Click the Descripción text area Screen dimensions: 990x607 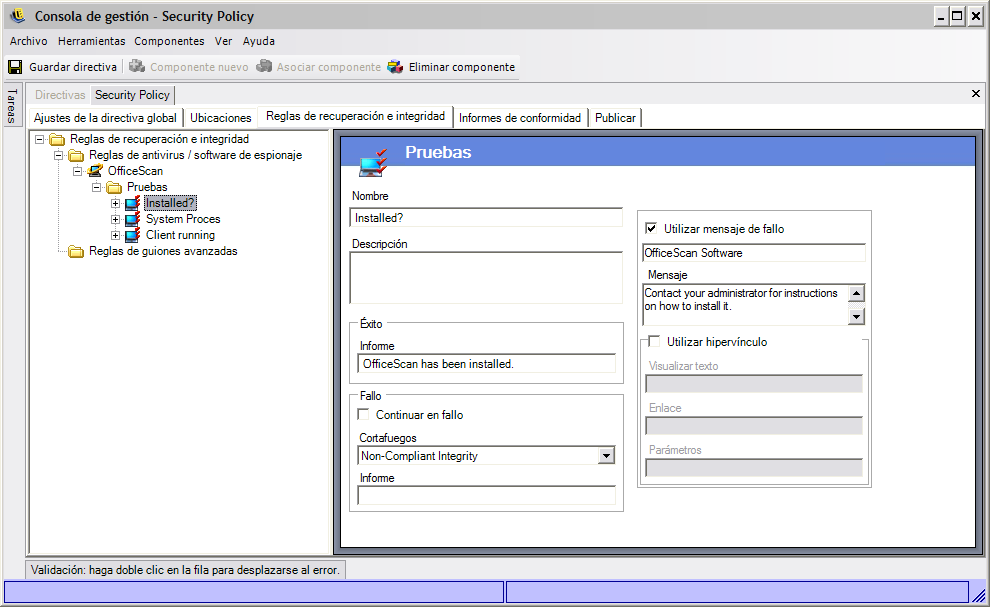(486, 278)
